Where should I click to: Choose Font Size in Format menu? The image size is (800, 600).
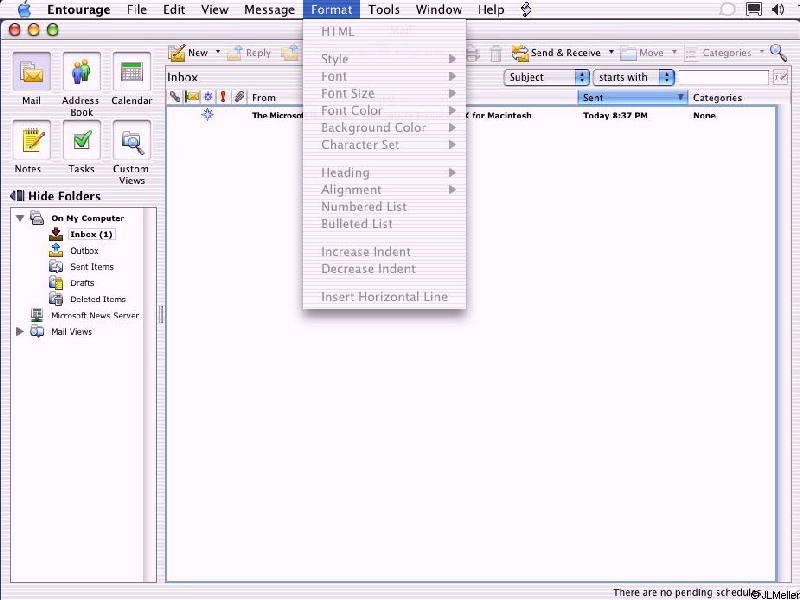384,93
